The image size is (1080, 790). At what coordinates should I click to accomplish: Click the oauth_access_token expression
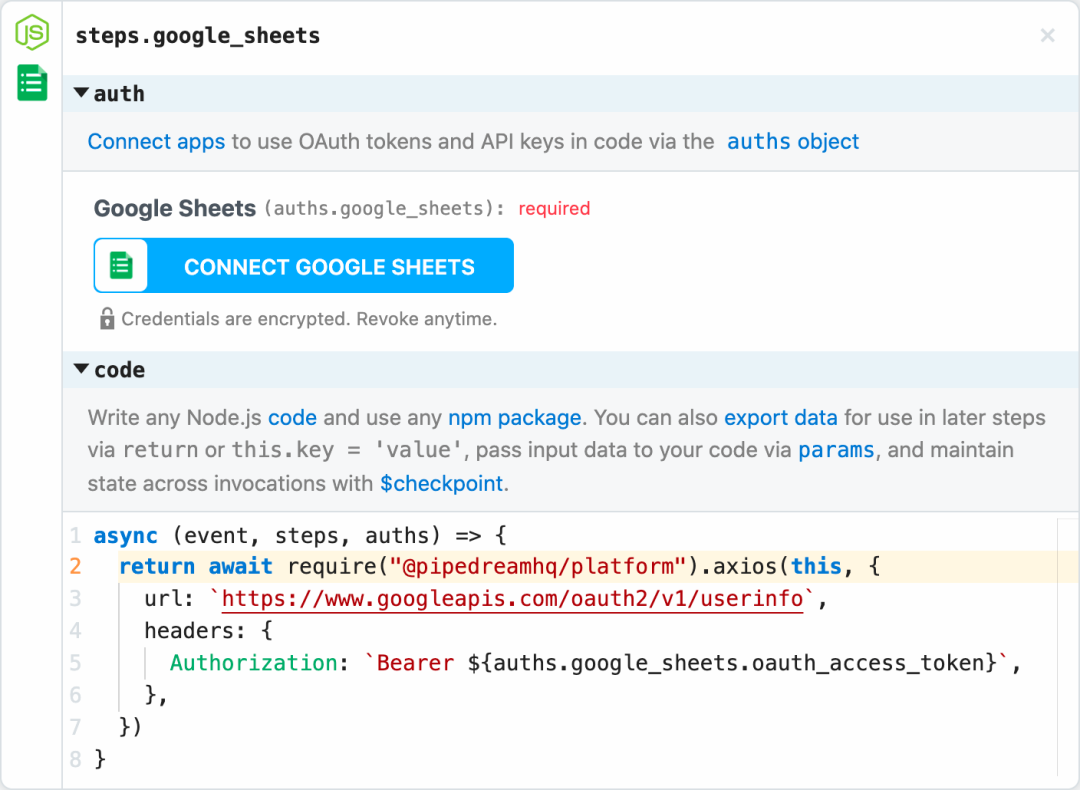tap(732, 663)
